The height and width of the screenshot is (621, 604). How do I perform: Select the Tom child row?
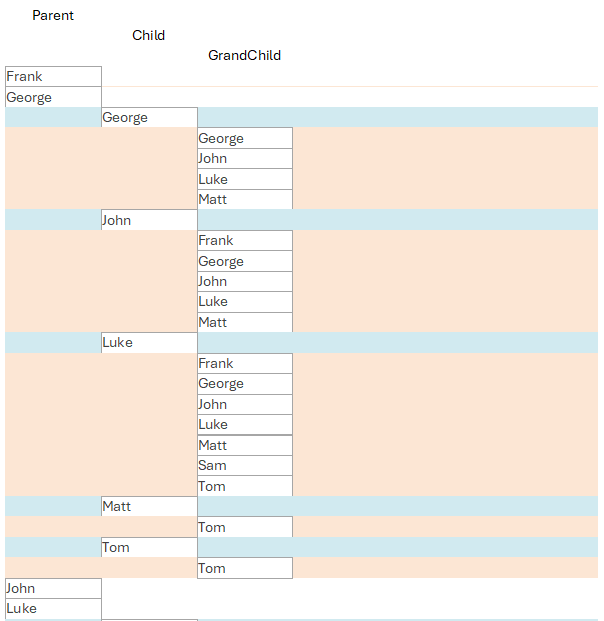click(x=149, y=548)
